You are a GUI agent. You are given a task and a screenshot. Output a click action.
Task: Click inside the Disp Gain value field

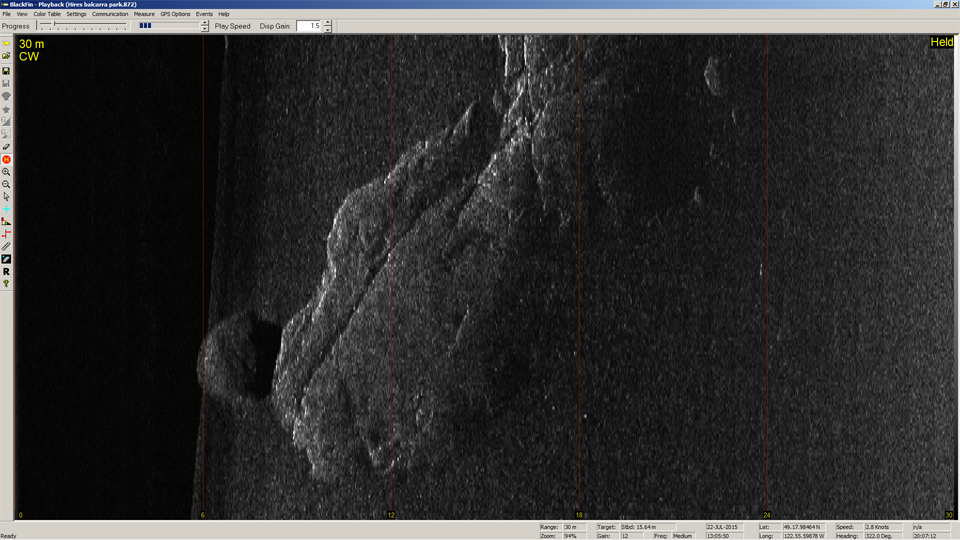pos(308,26)
